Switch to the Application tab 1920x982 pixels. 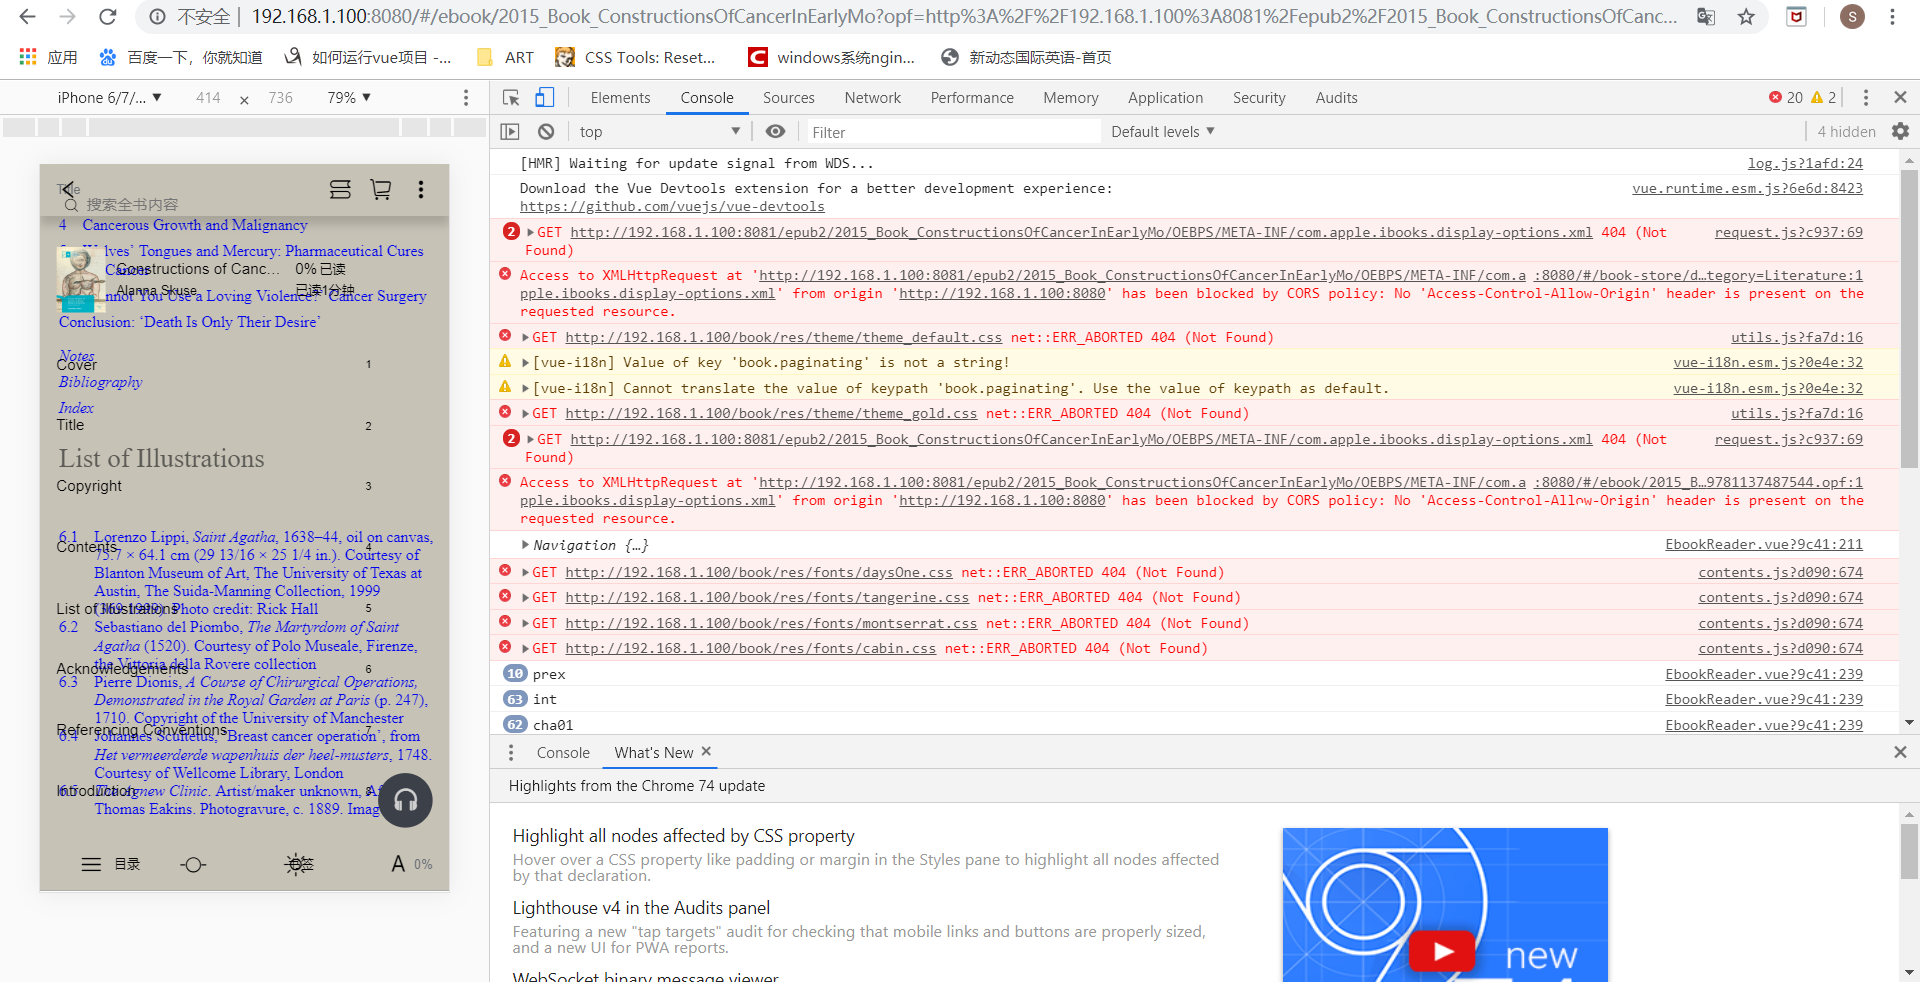tap(1165, 98)
